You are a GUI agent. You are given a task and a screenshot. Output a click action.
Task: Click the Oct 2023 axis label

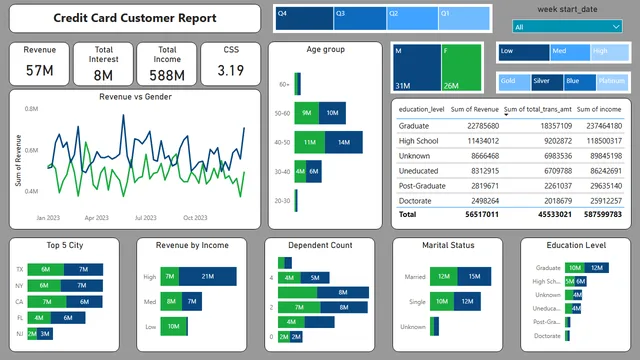click(x=195, y=218)
